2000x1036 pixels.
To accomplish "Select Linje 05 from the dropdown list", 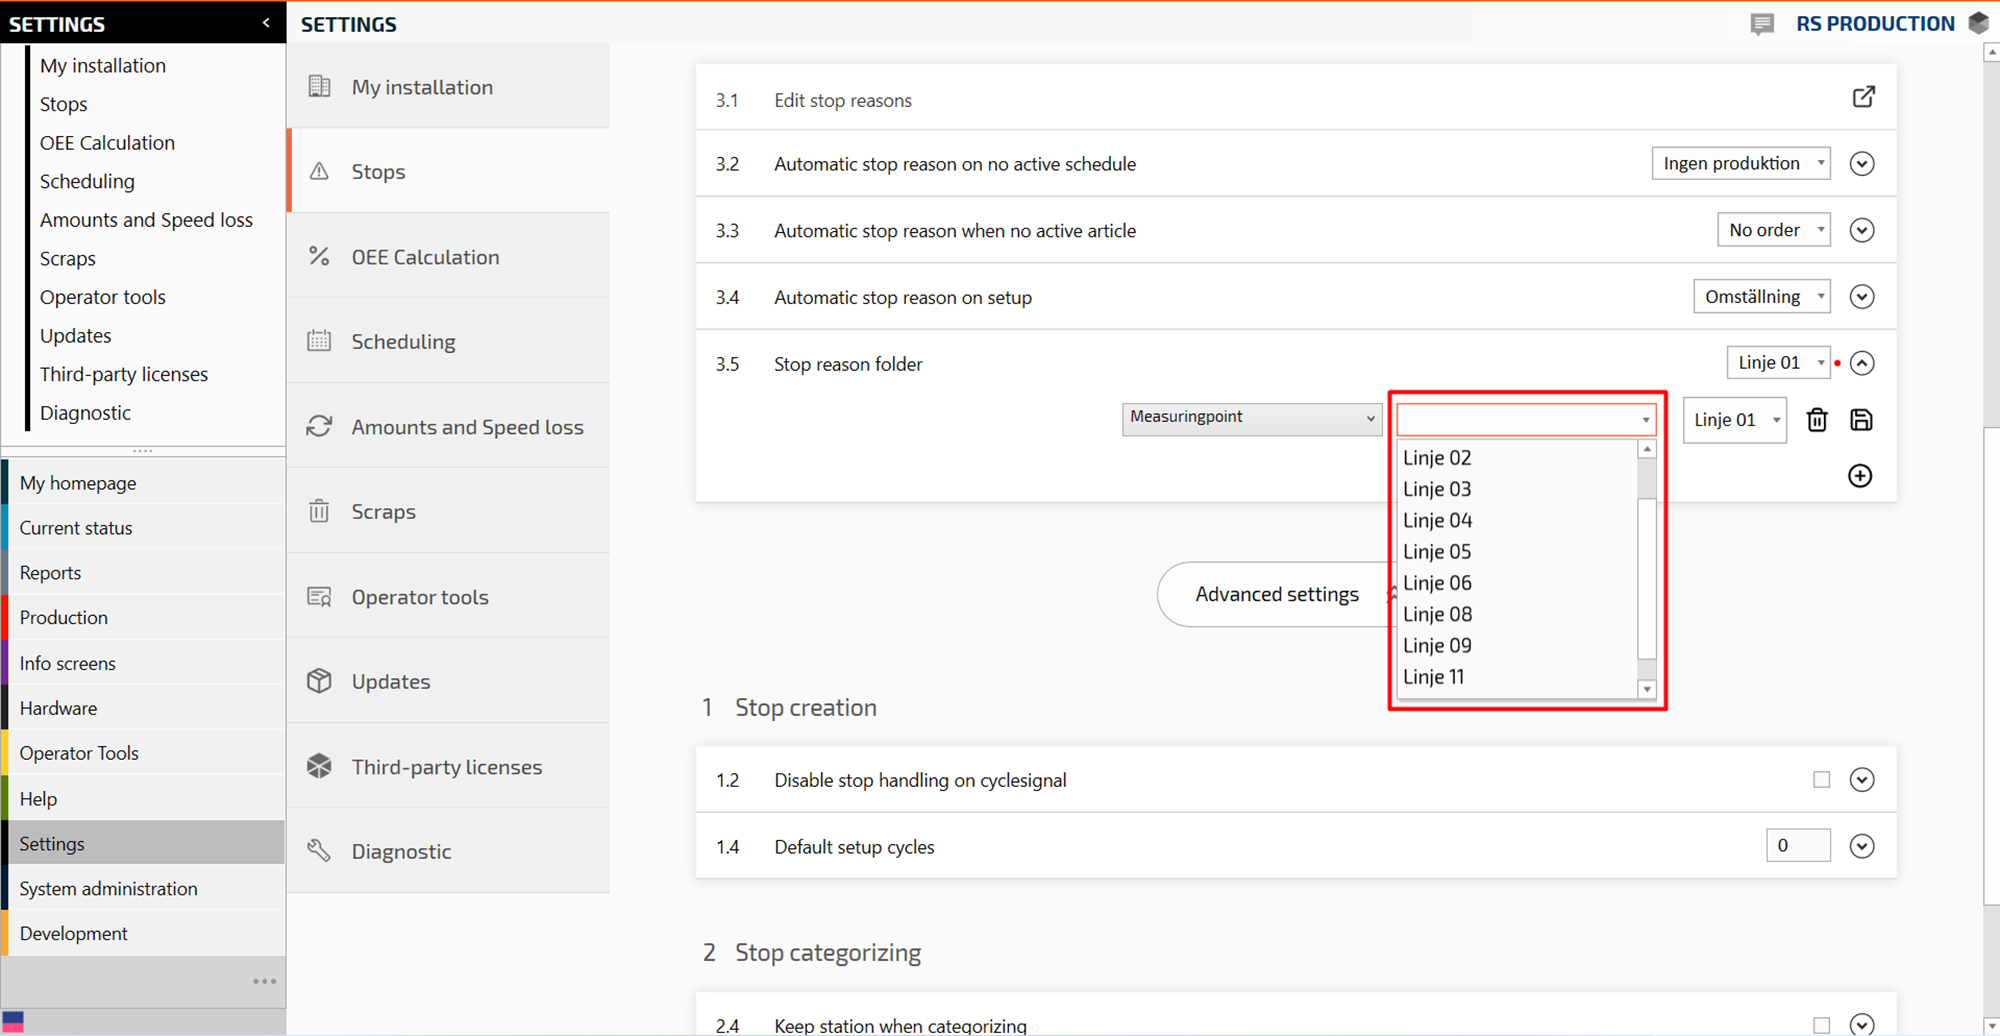I will tap(1437, 552).
